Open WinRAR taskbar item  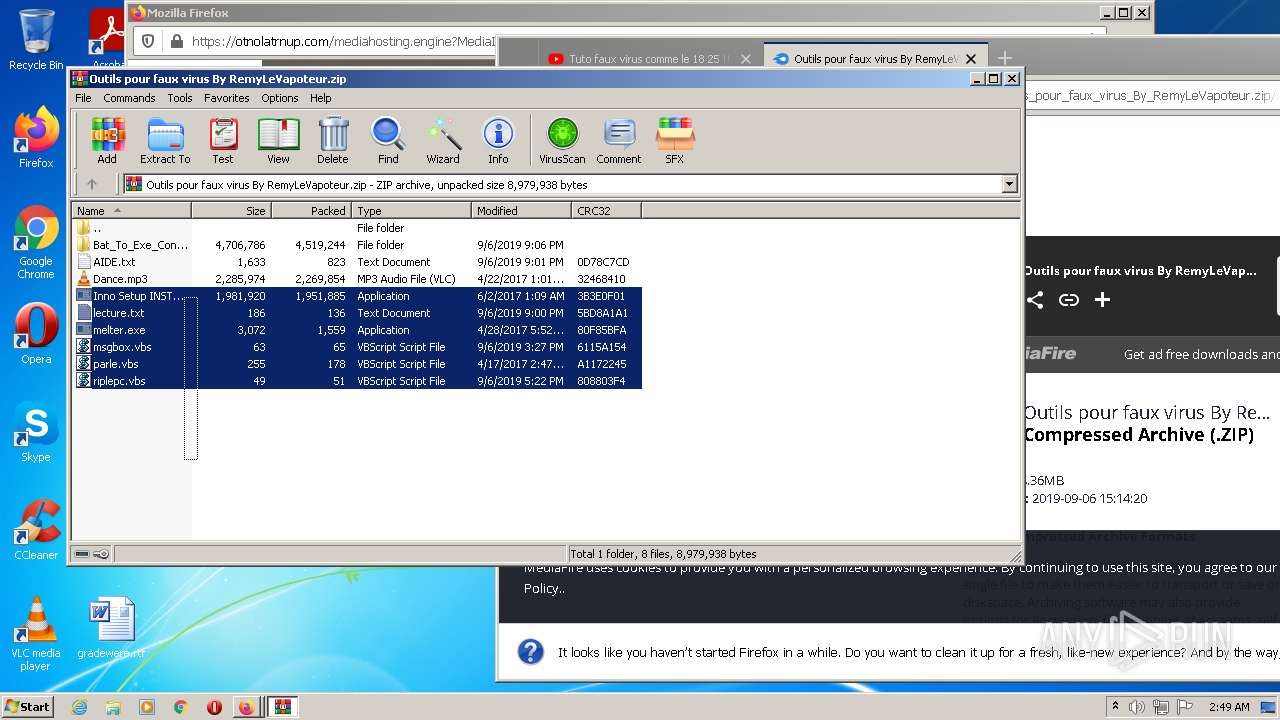(282, 707)
